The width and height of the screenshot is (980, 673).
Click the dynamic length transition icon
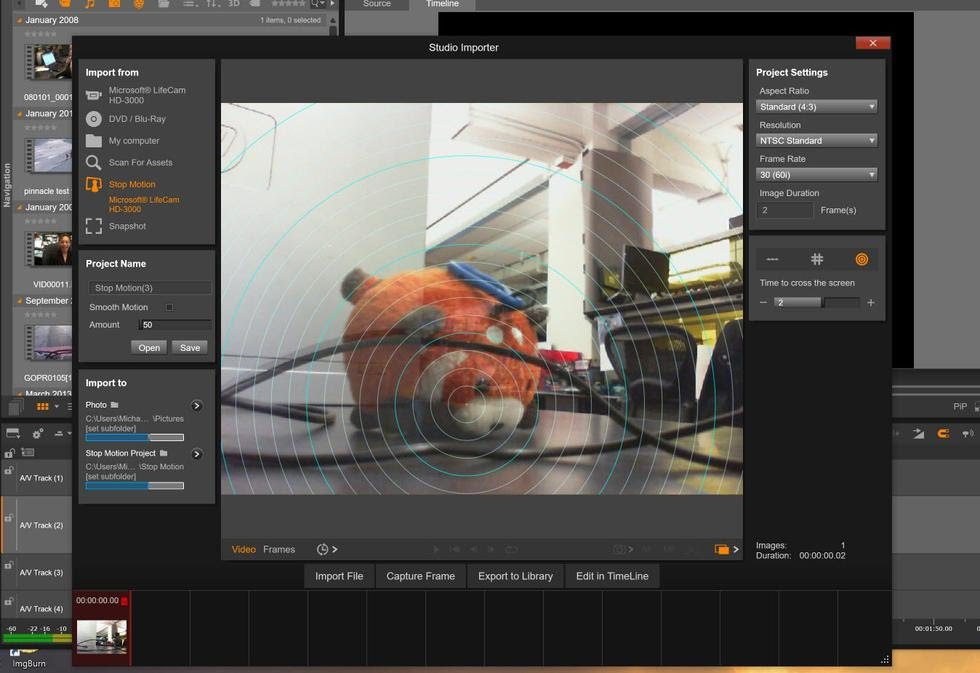(918, 434)
